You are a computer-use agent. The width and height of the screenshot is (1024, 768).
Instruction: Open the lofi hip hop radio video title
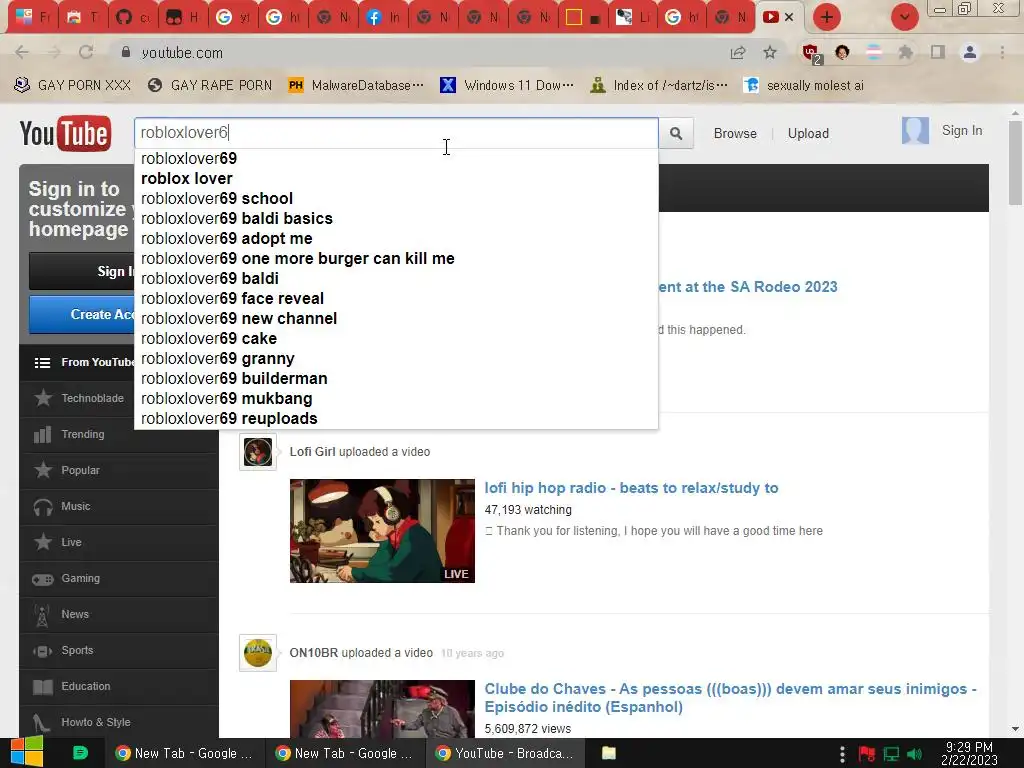click(631, 488)
